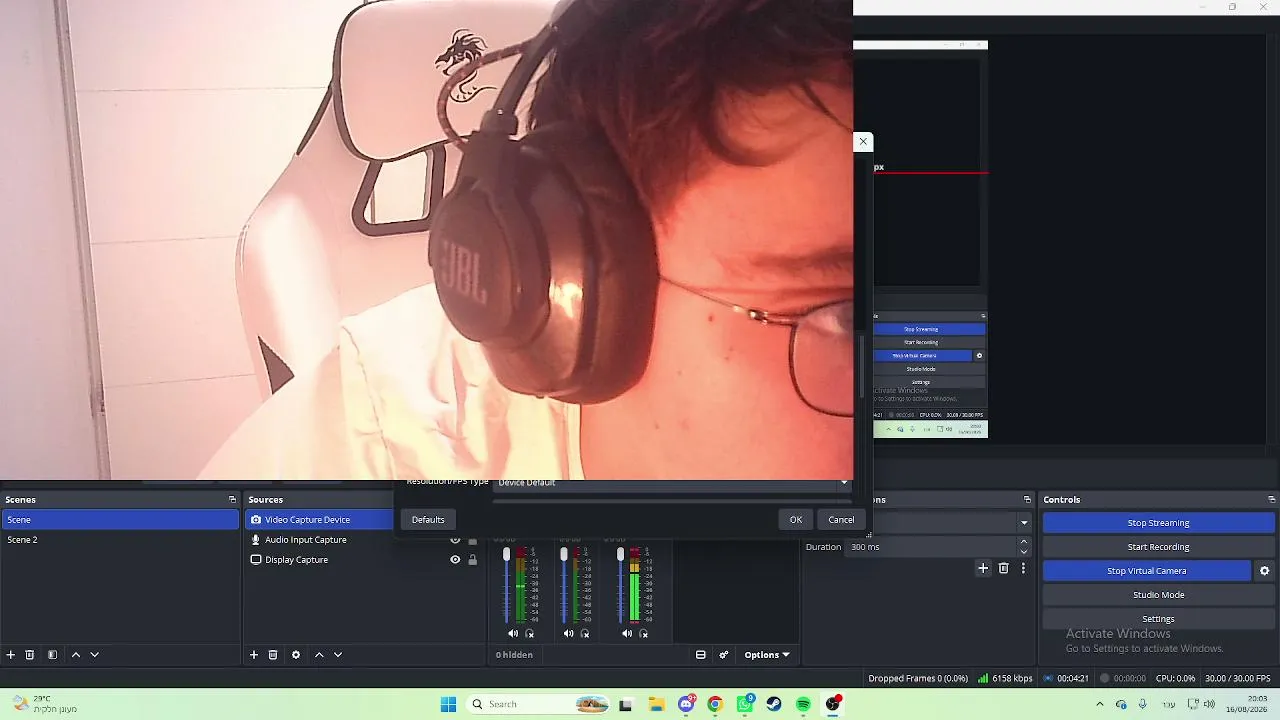
Task: Toggle monitoring icon on second mixer channel
Action: pos(586,634)
